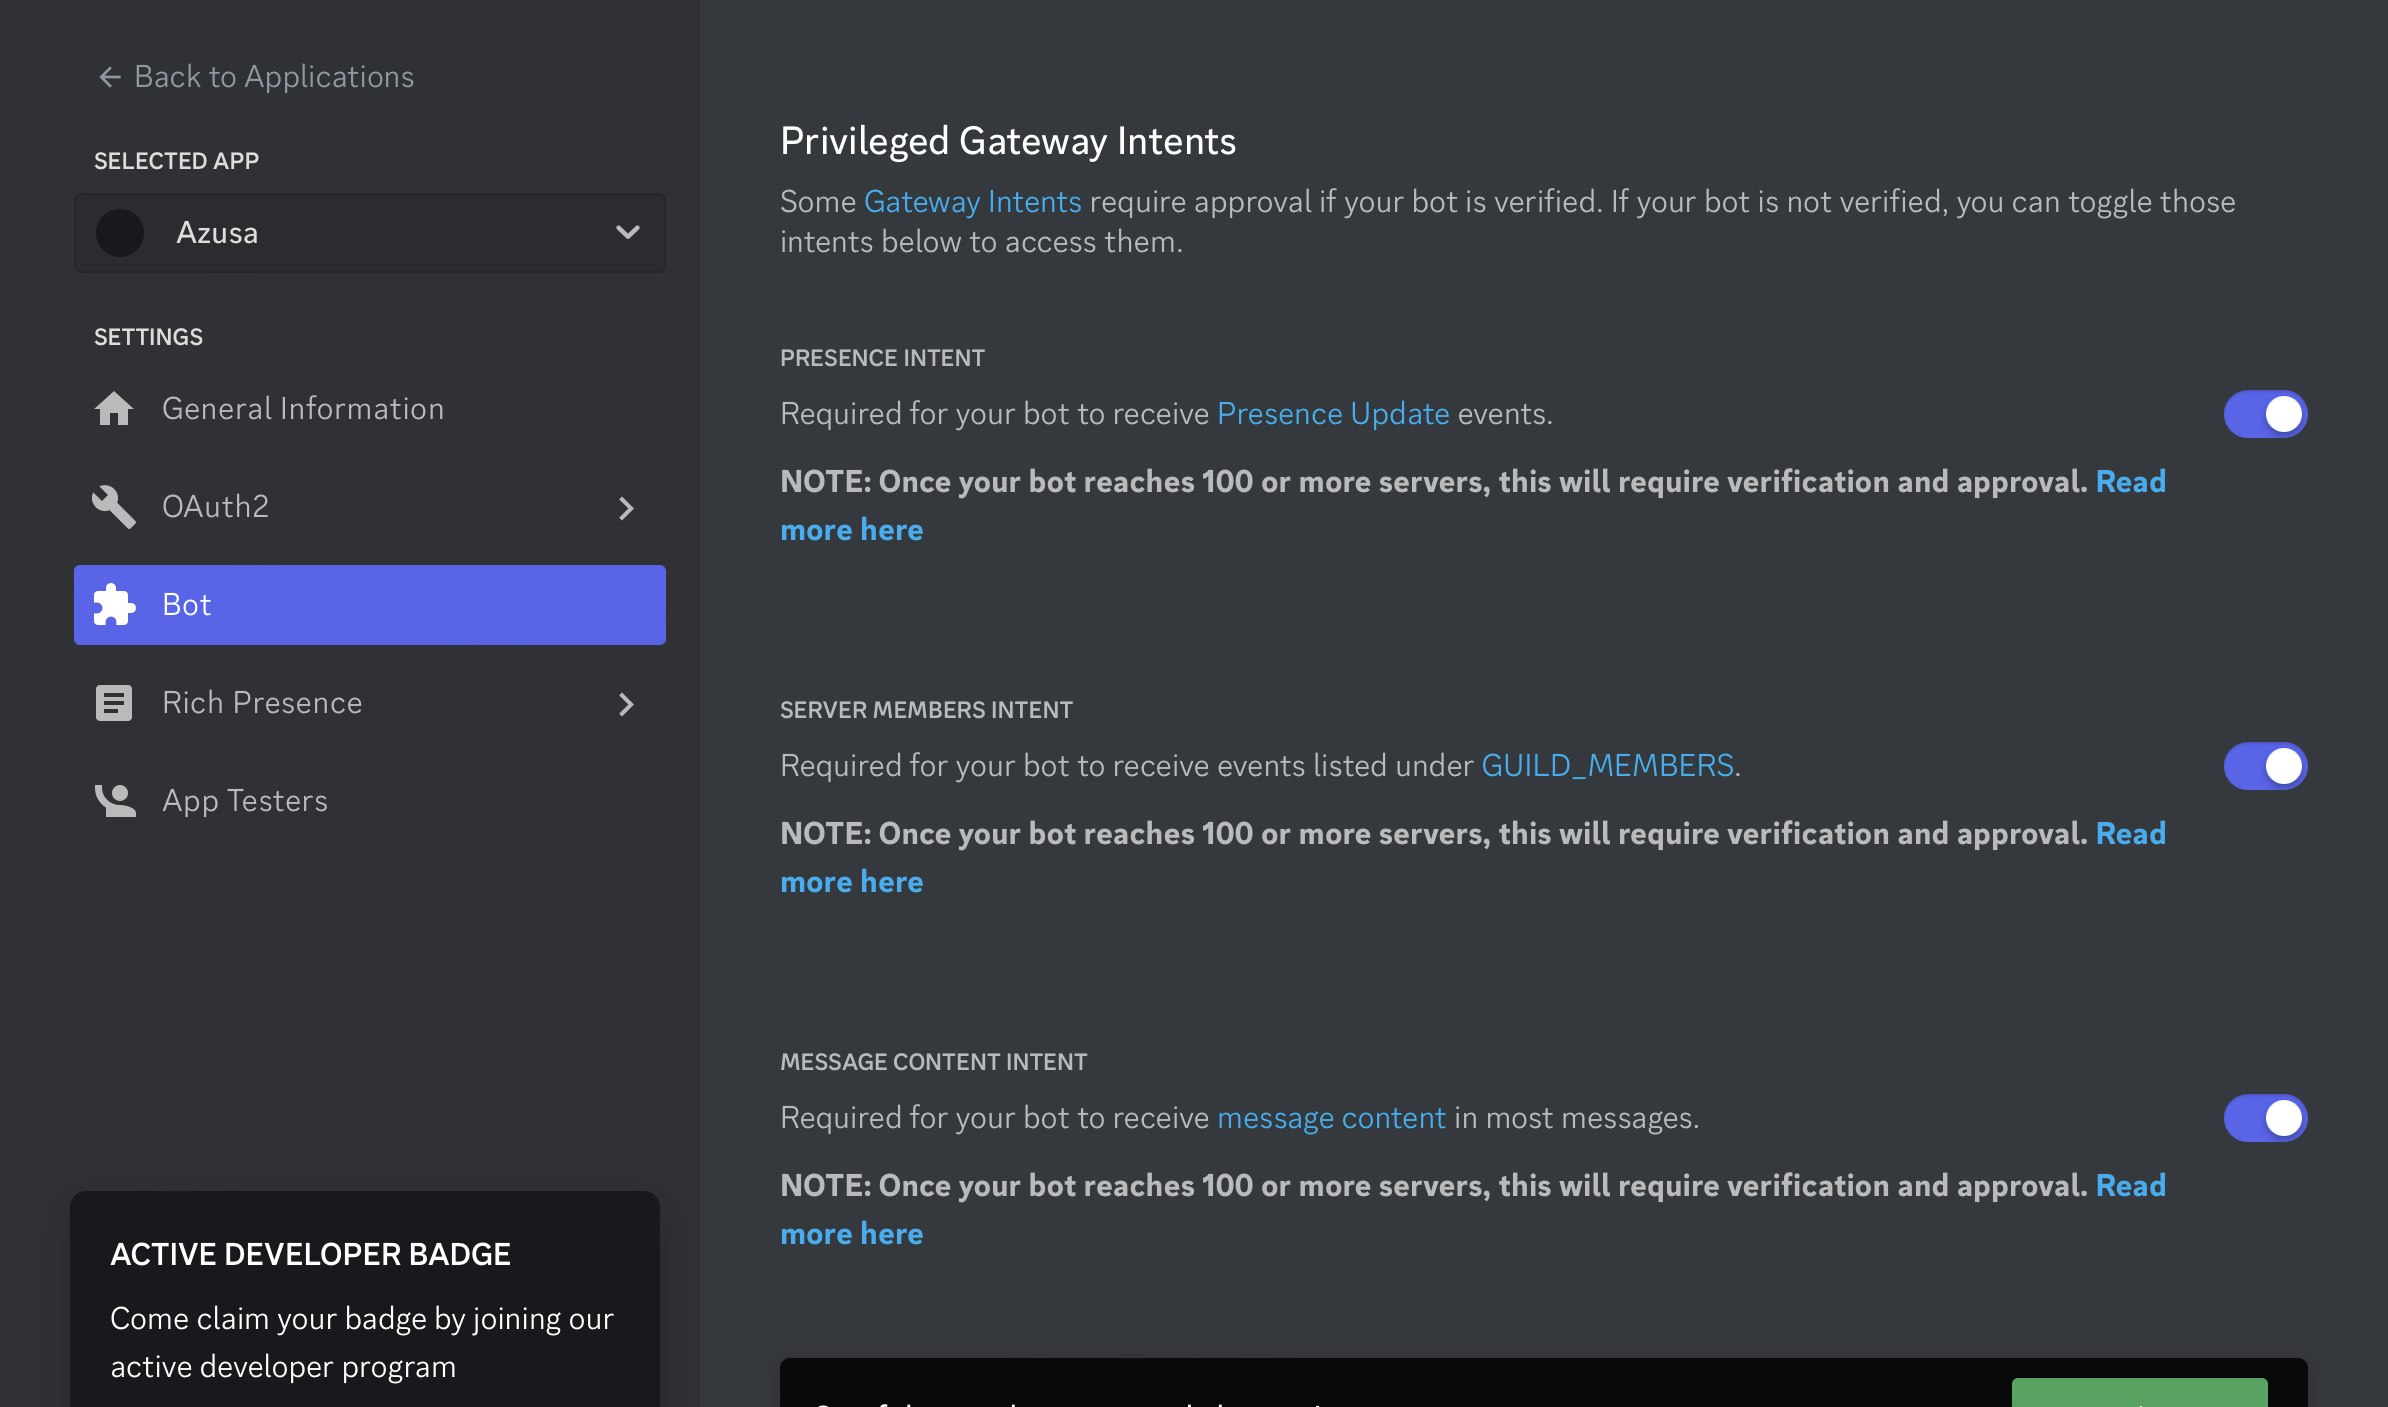Click the App Testers person icon
The height and width of the screenshot is (1407, 2388).
point(115,801)
